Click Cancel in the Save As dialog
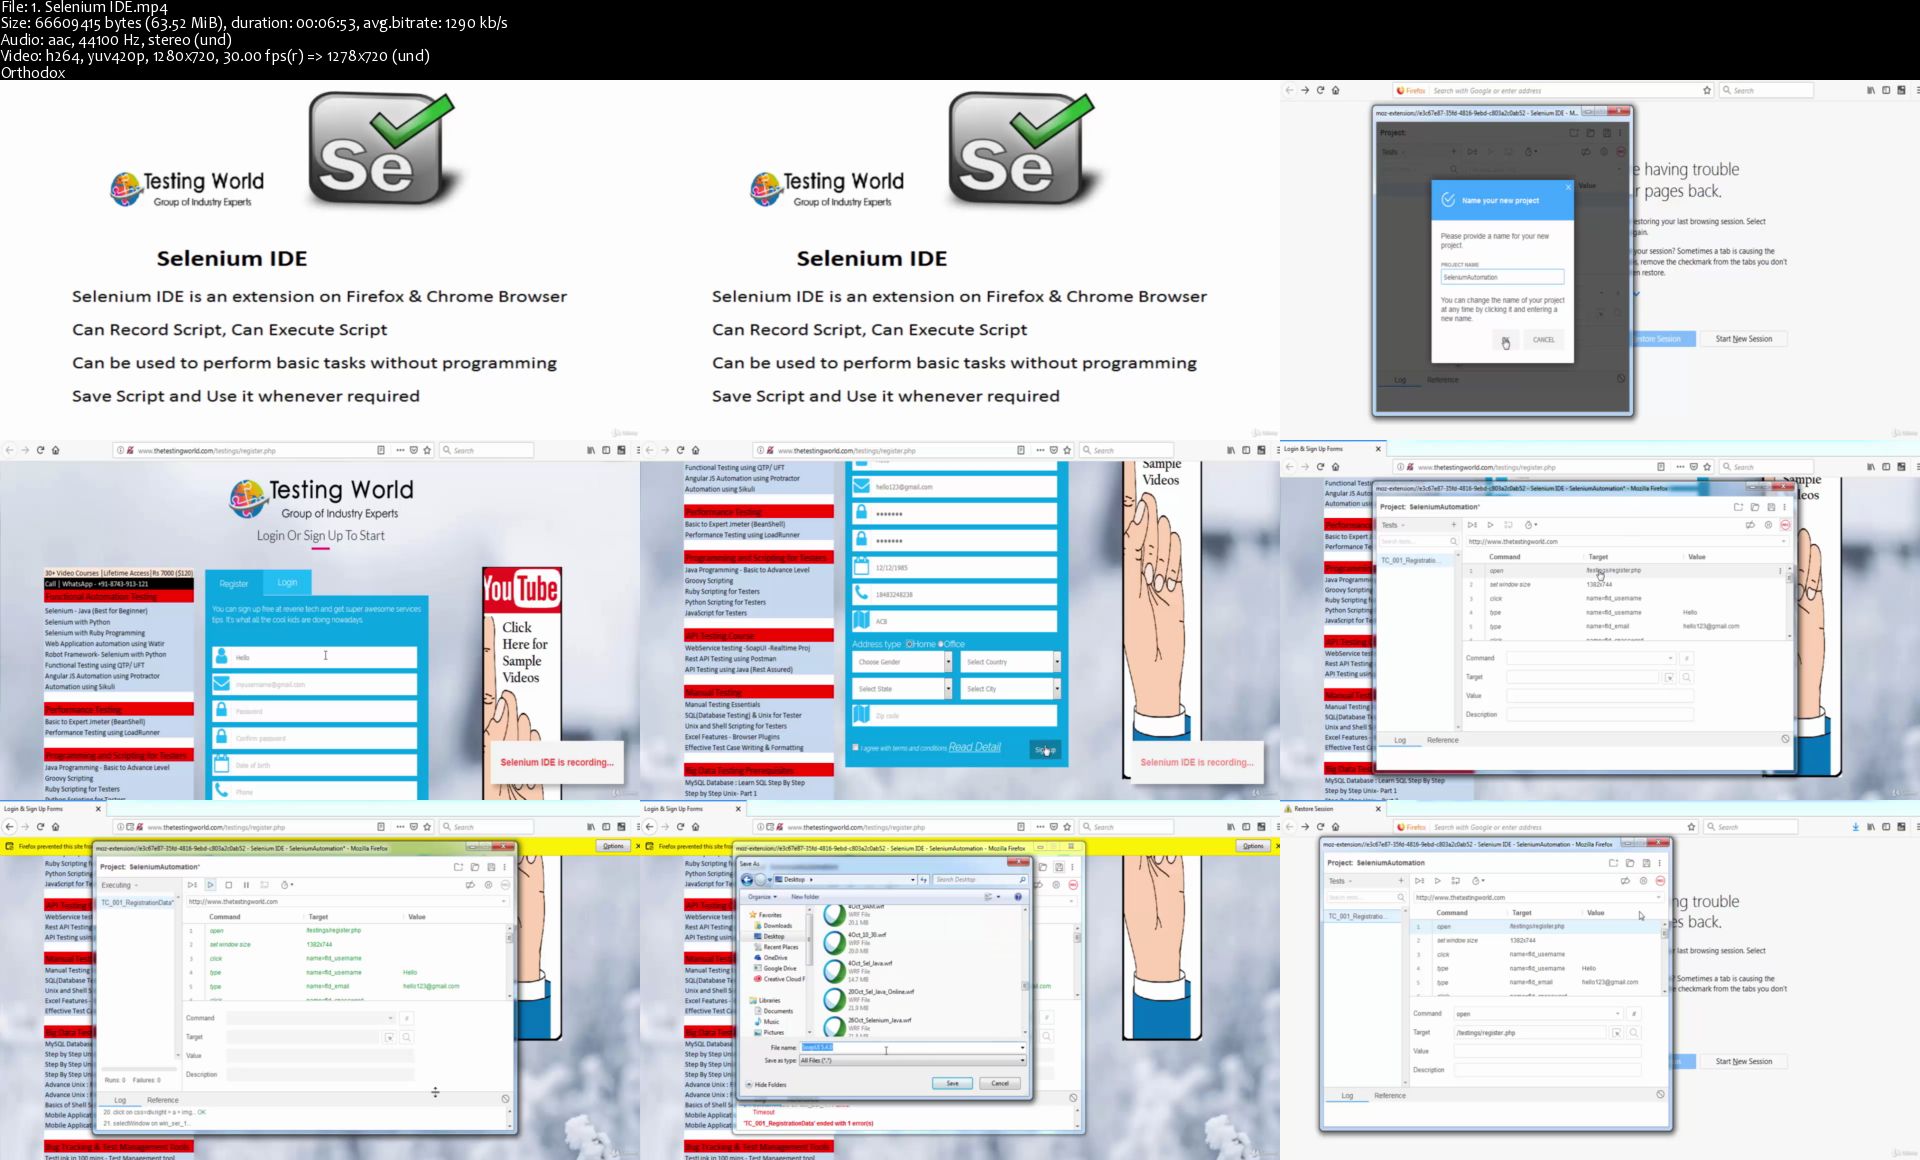This screenshot has width=1920, height=1160. pyautogui.click(x=1000, y=1083)
